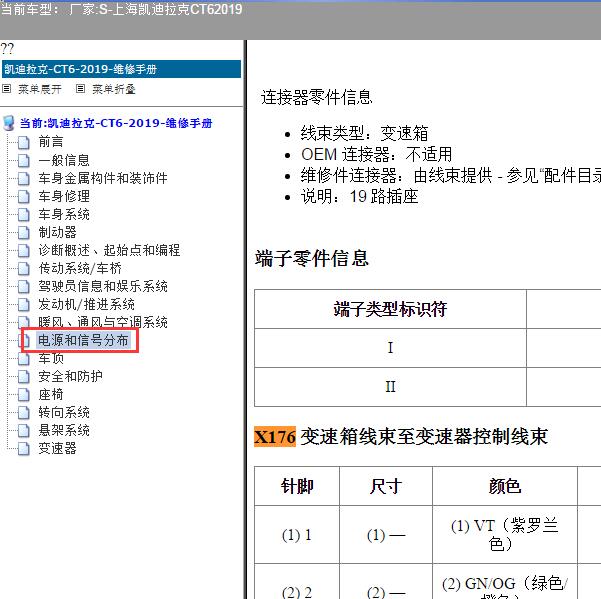Open the 车身系统 chapter
The image size is (601, 599).
pos(64,214)
